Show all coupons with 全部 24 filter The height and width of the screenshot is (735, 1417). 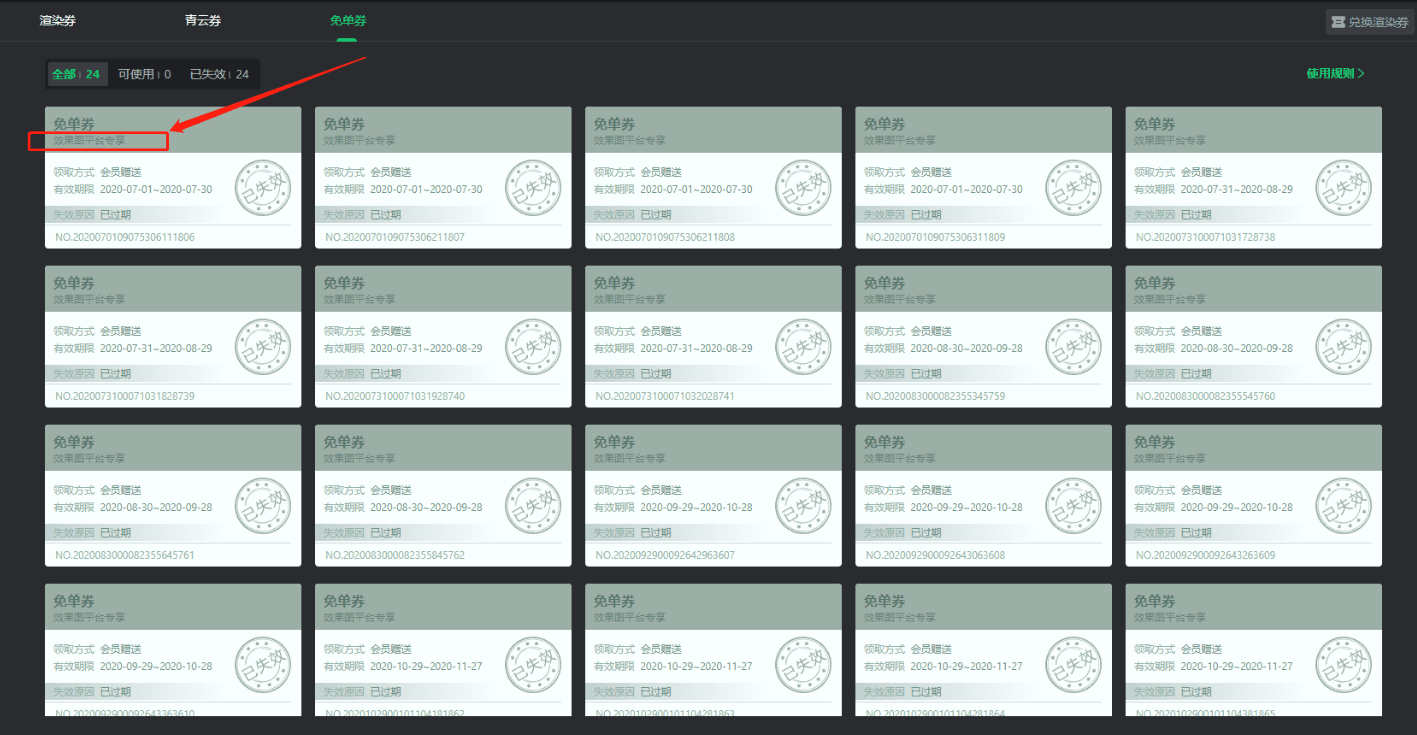click(76, 74)
